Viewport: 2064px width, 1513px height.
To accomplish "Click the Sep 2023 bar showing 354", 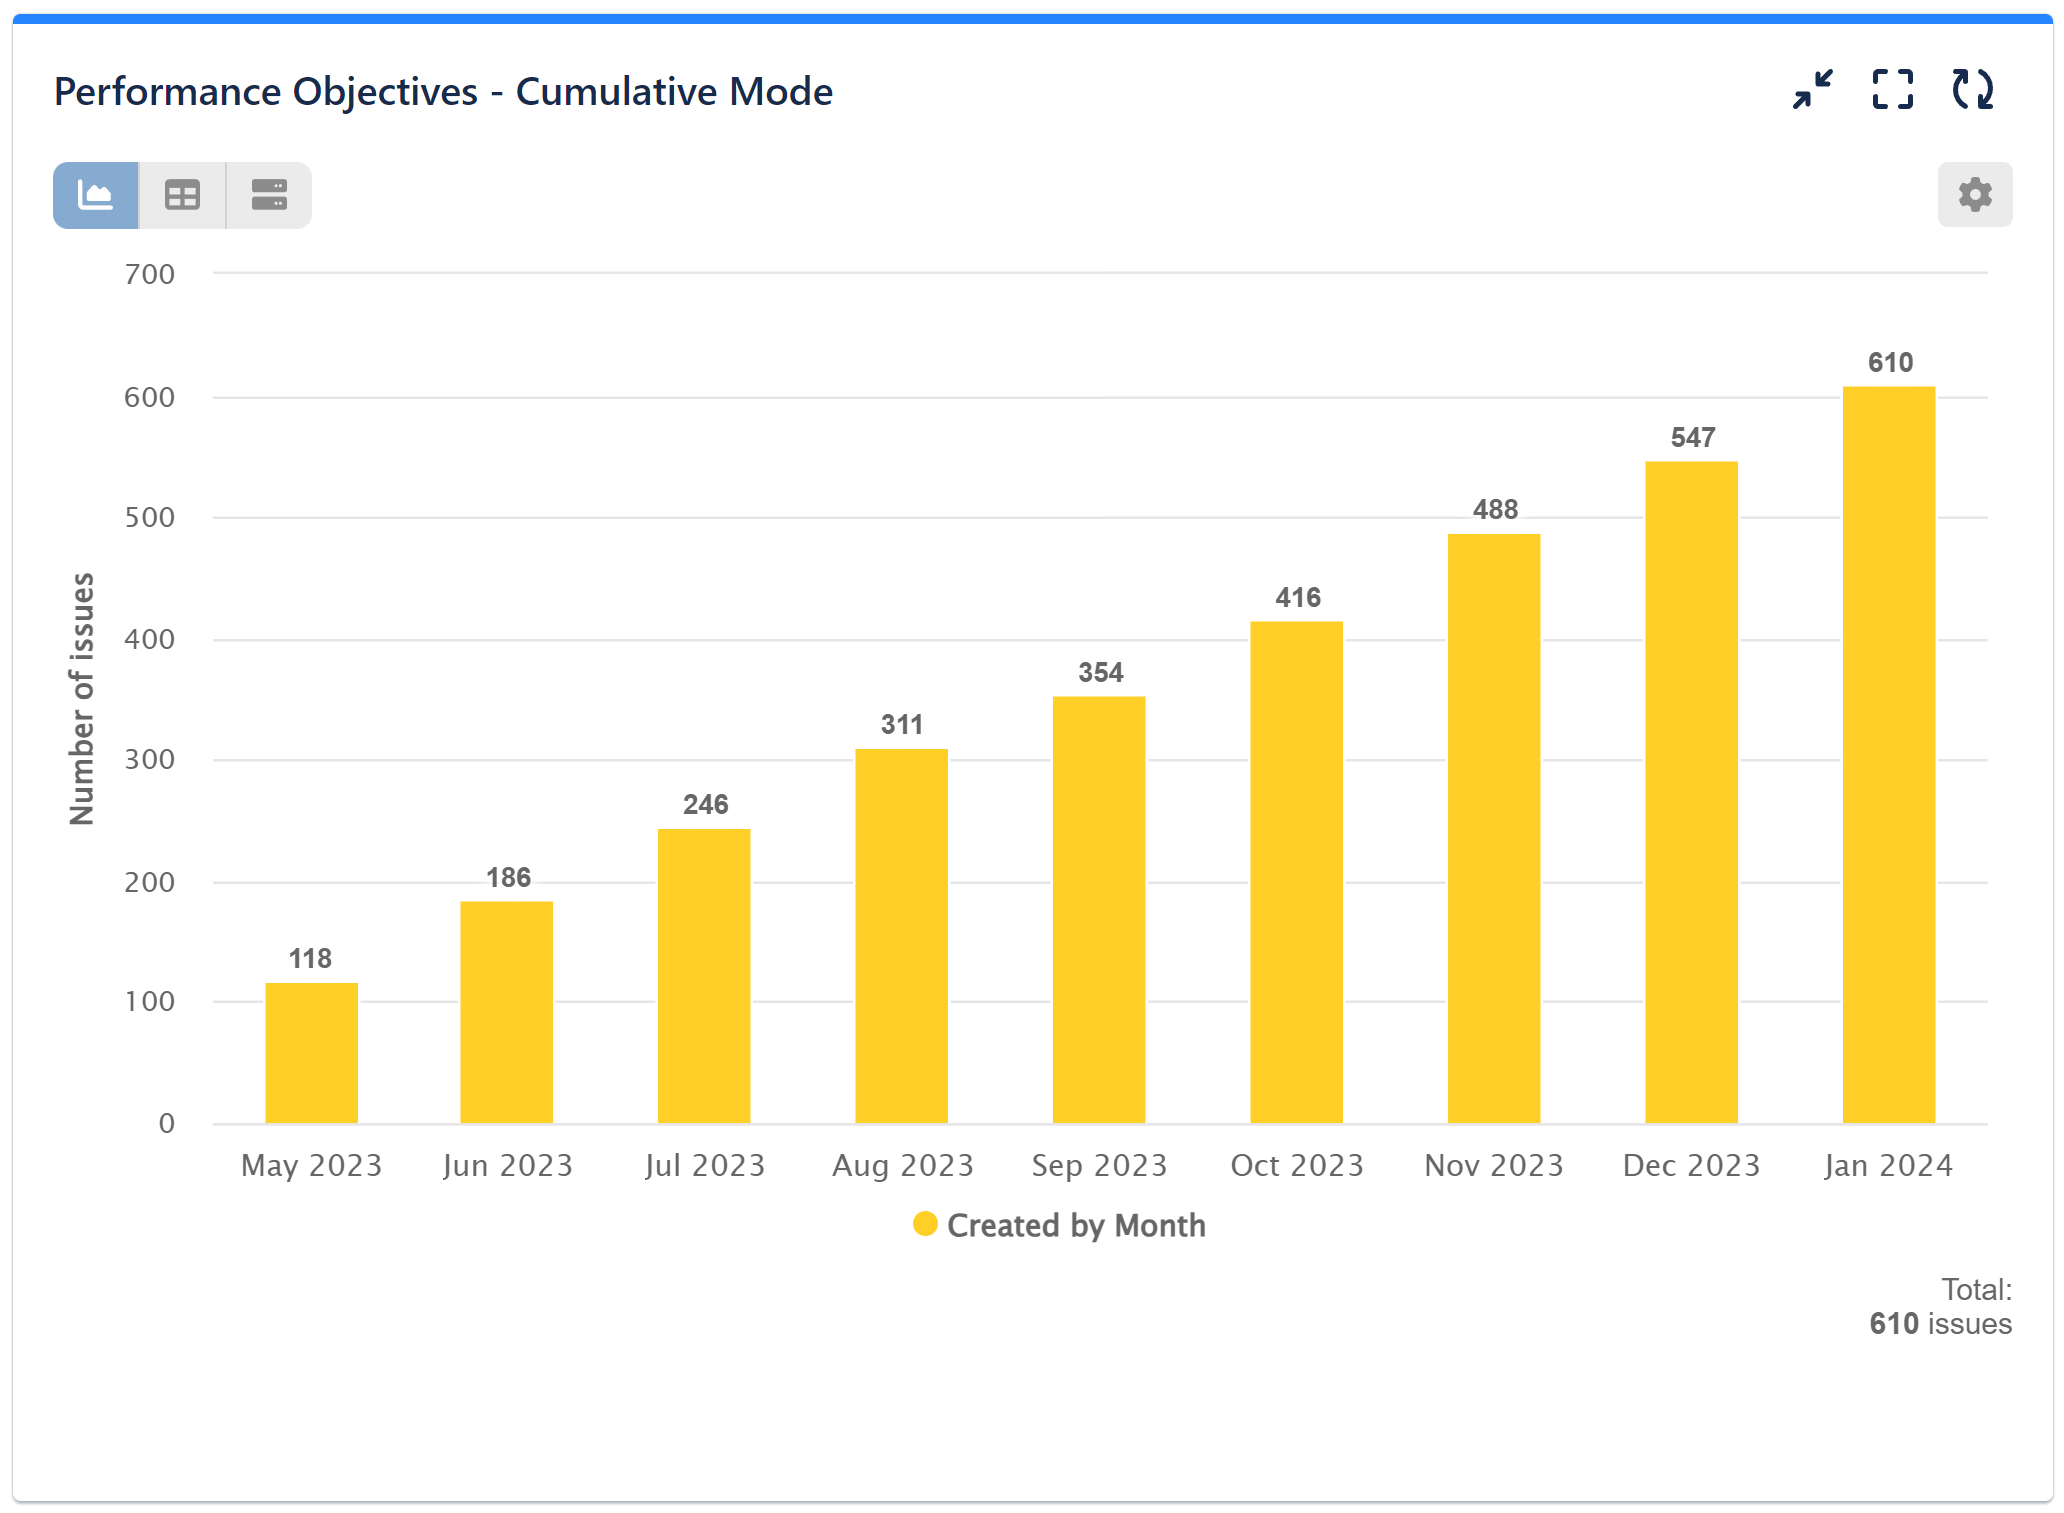I will click(1098, 910).
